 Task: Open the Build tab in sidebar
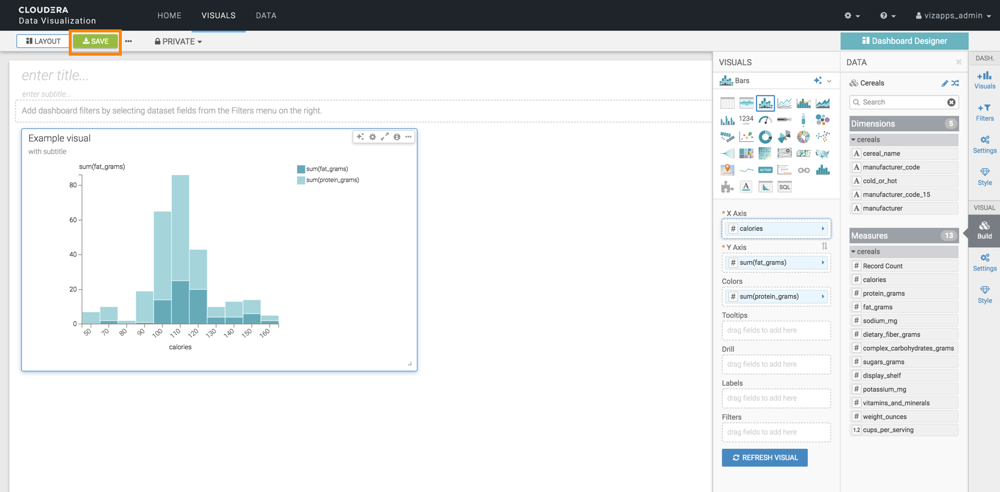tap(984, 230)
